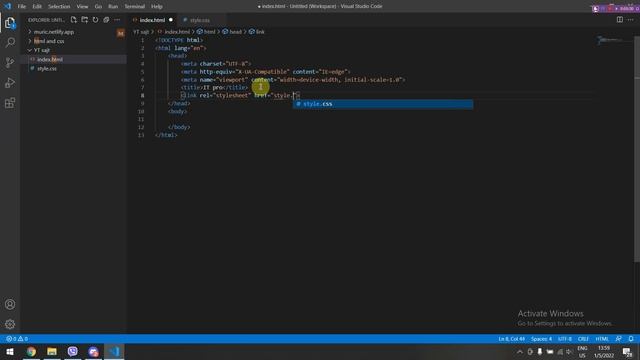
Task: Open the Terminal menu
Action: coord(135,7)
